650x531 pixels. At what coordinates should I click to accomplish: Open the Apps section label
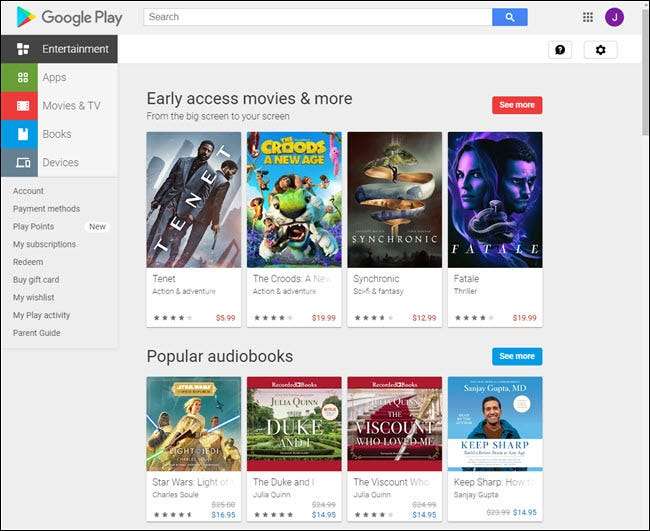pyautogui.click(x=54, y=78)
